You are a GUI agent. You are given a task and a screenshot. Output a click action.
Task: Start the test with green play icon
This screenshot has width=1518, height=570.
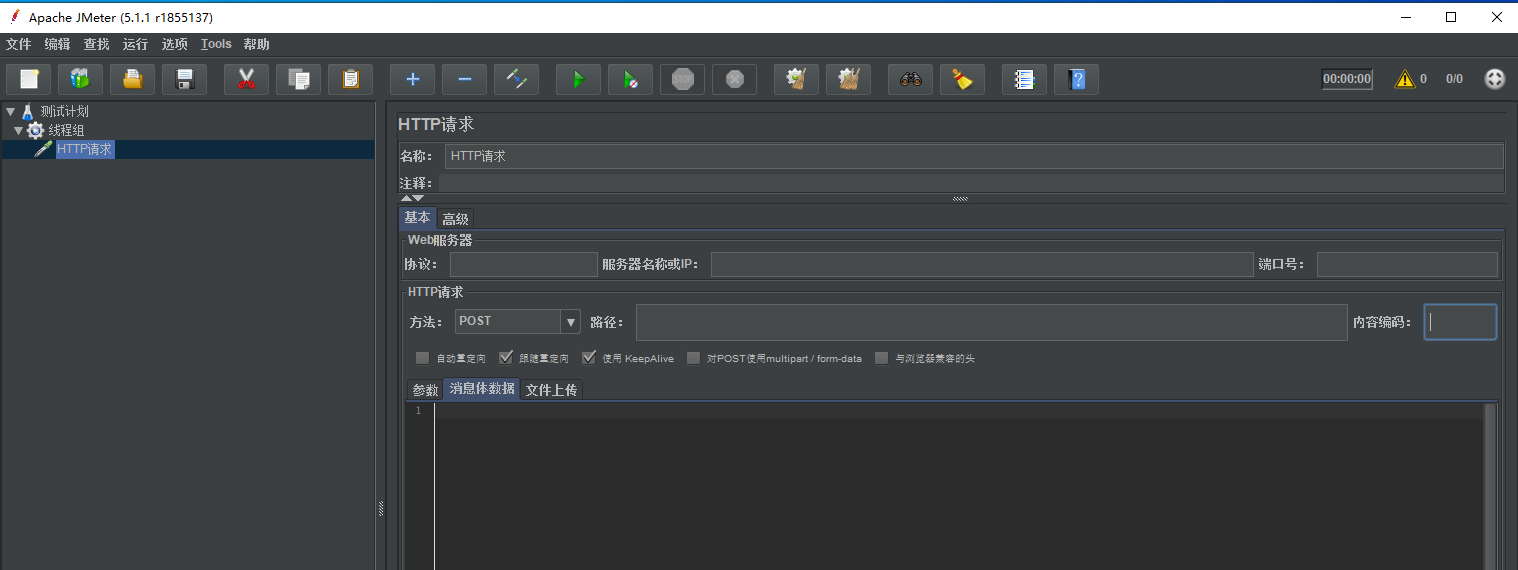click(x=578, y=79)
